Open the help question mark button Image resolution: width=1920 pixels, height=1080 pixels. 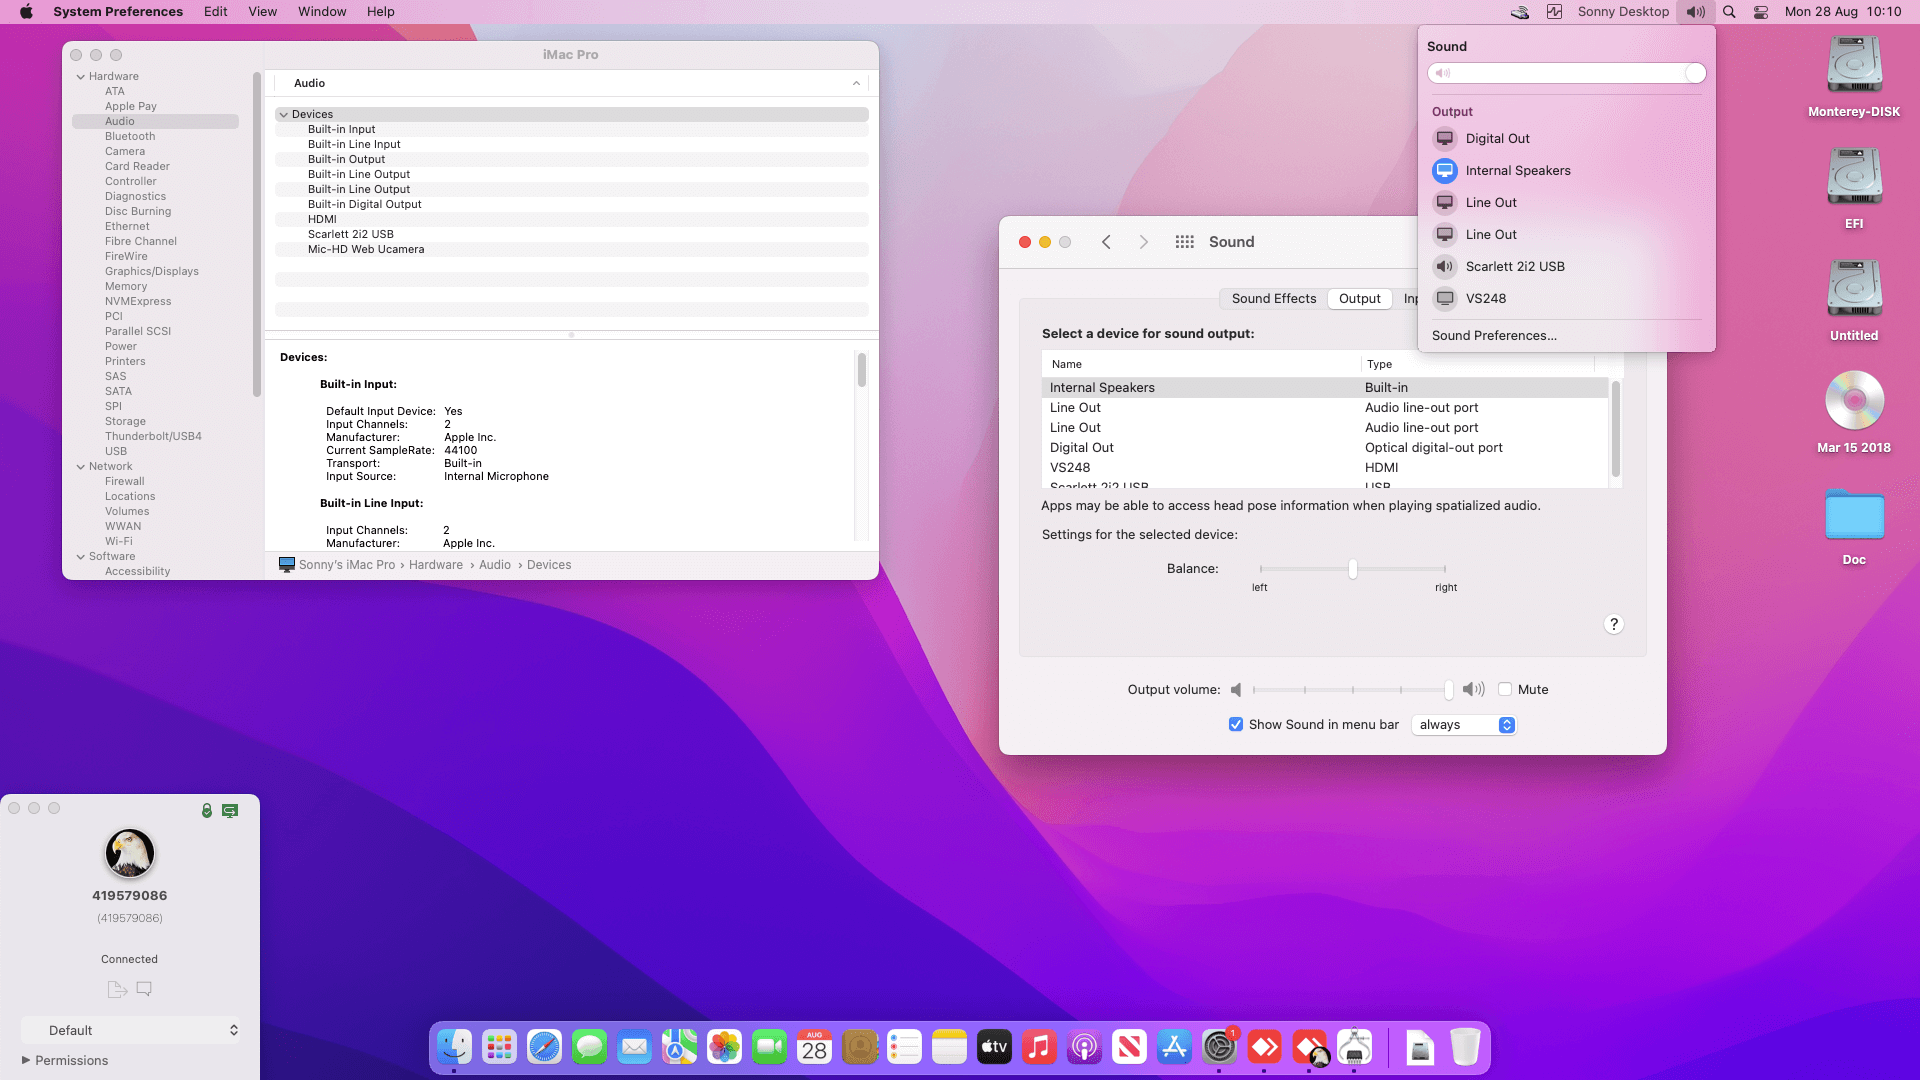click(x=1613, y=624)
